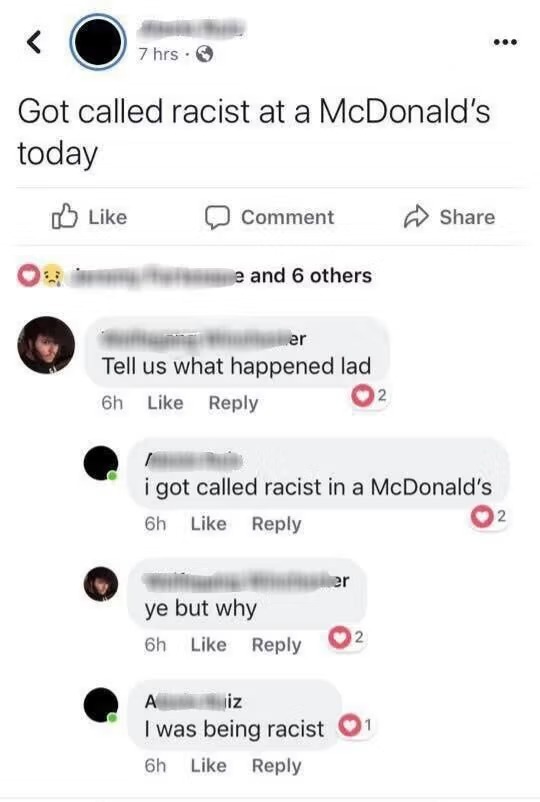View heart reactions on 'i got called racist' reply
The image size is (540, 802).
coord(488,517)
